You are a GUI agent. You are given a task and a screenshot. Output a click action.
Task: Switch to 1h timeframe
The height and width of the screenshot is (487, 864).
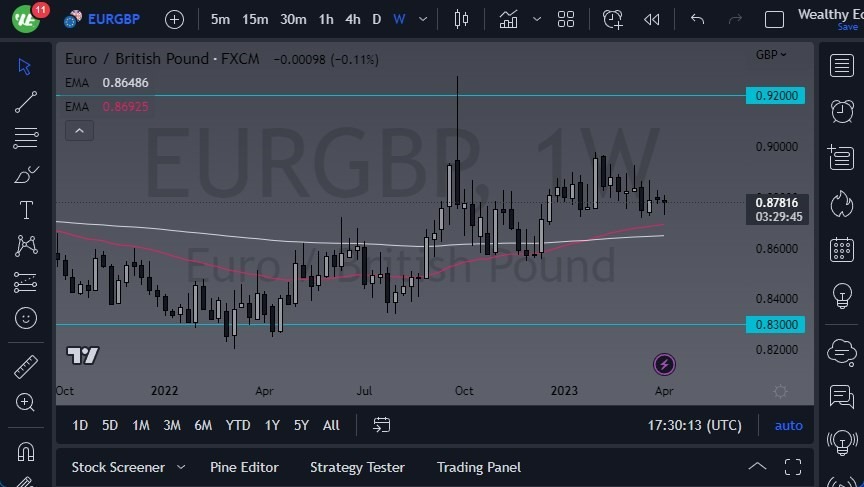326,19
